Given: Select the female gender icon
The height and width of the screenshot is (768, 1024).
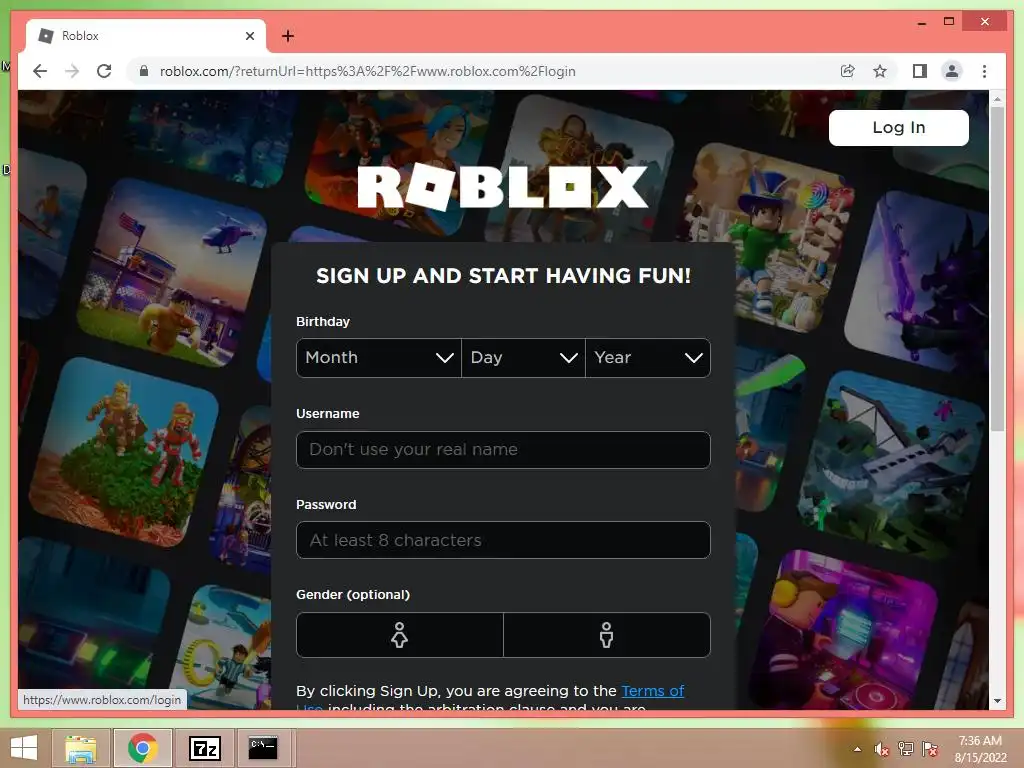Looking at the screenshot, I should 400,635.
